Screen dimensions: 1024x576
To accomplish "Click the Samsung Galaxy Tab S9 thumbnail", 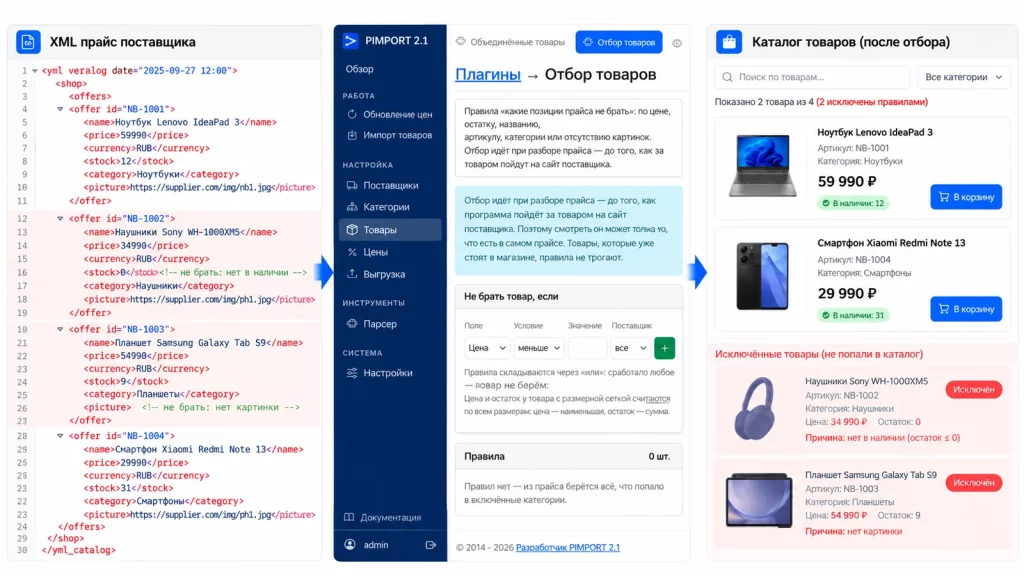I will 758,501.
